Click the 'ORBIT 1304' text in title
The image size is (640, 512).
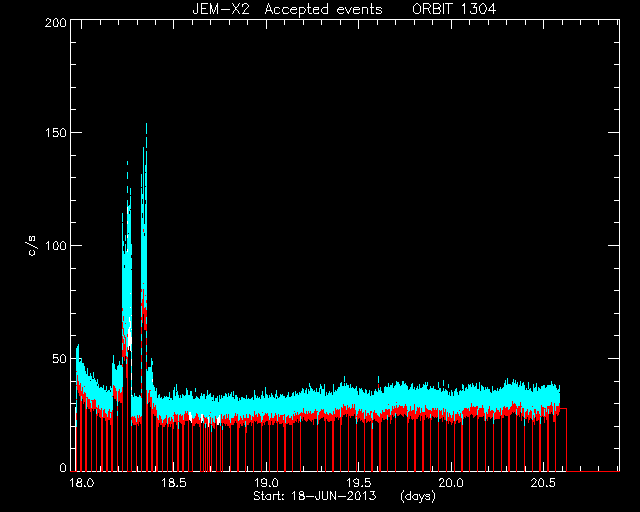(454, 9)
